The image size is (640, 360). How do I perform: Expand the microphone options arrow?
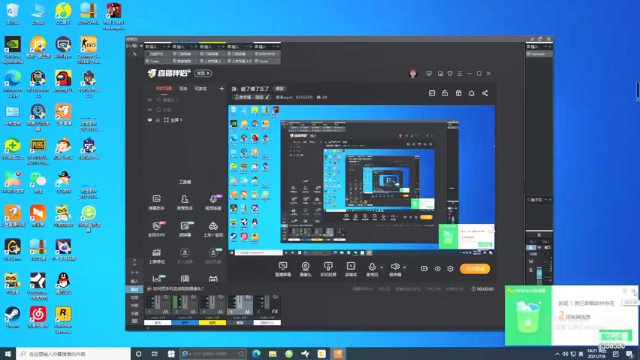coord(382,268)
